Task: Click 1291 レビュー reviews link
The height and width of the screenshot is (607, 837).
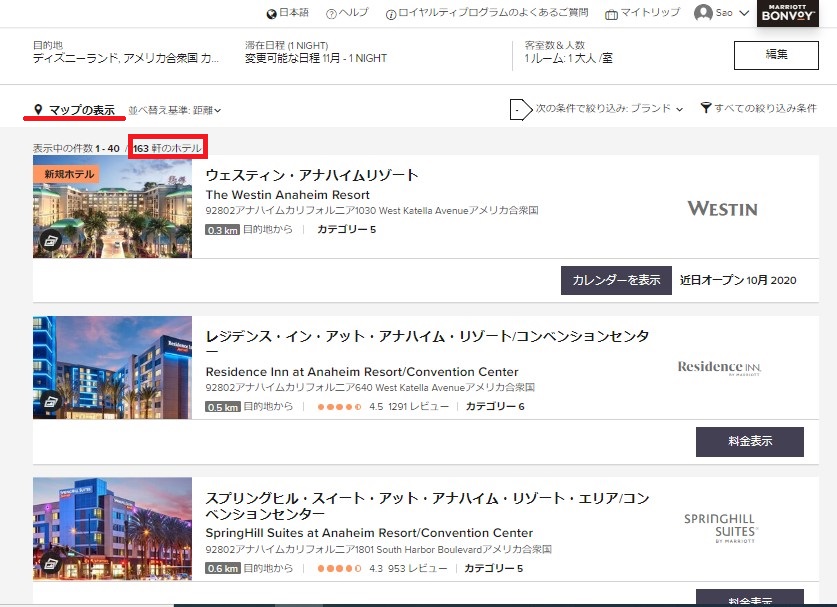Action: pos(418,407)
